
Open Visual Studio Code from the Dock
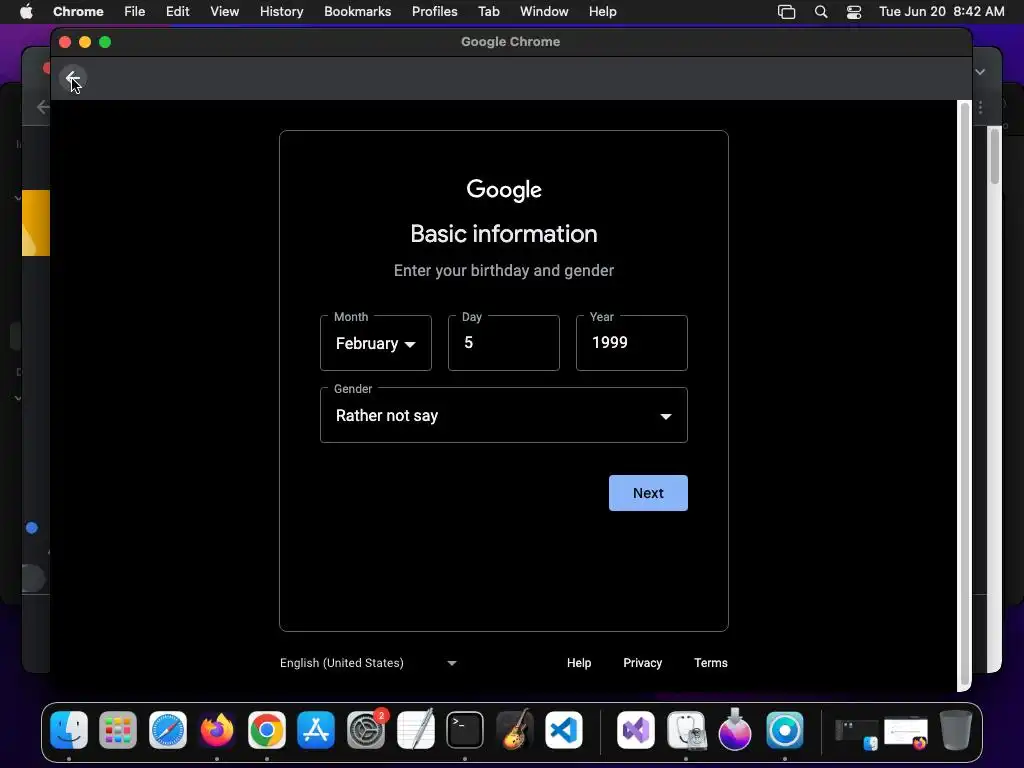(564, 729)
